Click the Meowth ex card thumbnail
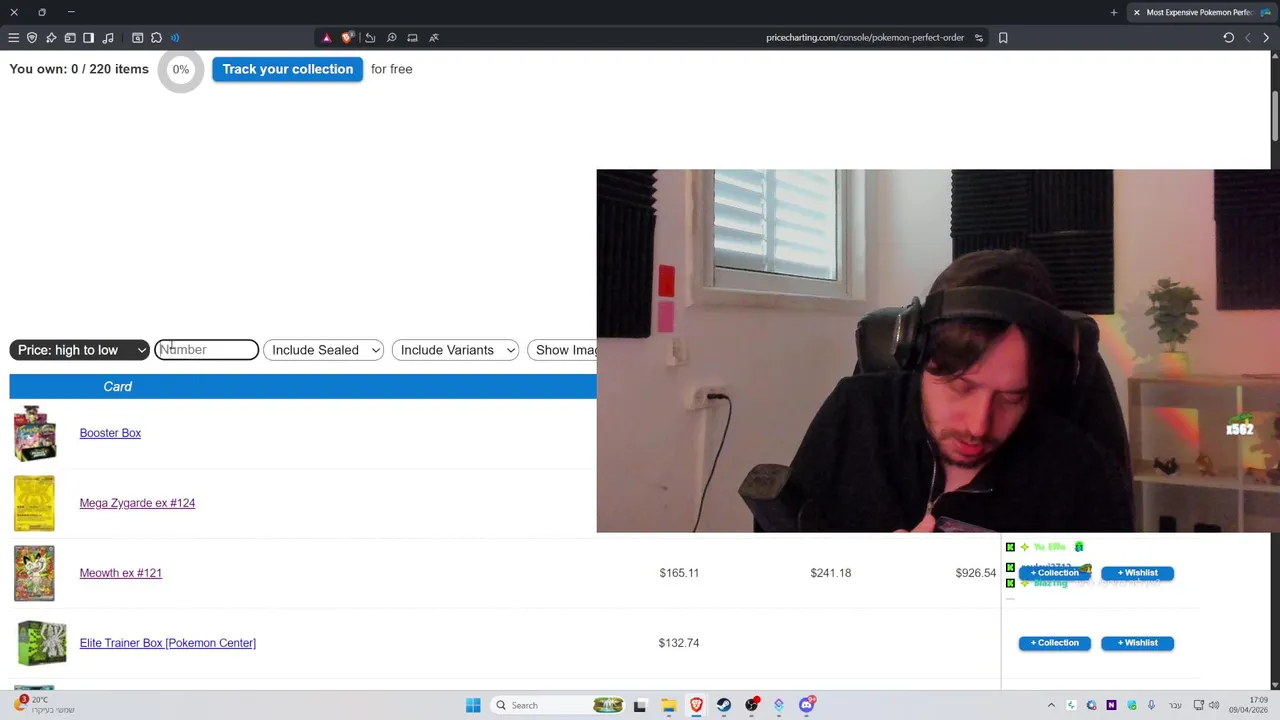1280x720 pixels. tap(34, 573)
